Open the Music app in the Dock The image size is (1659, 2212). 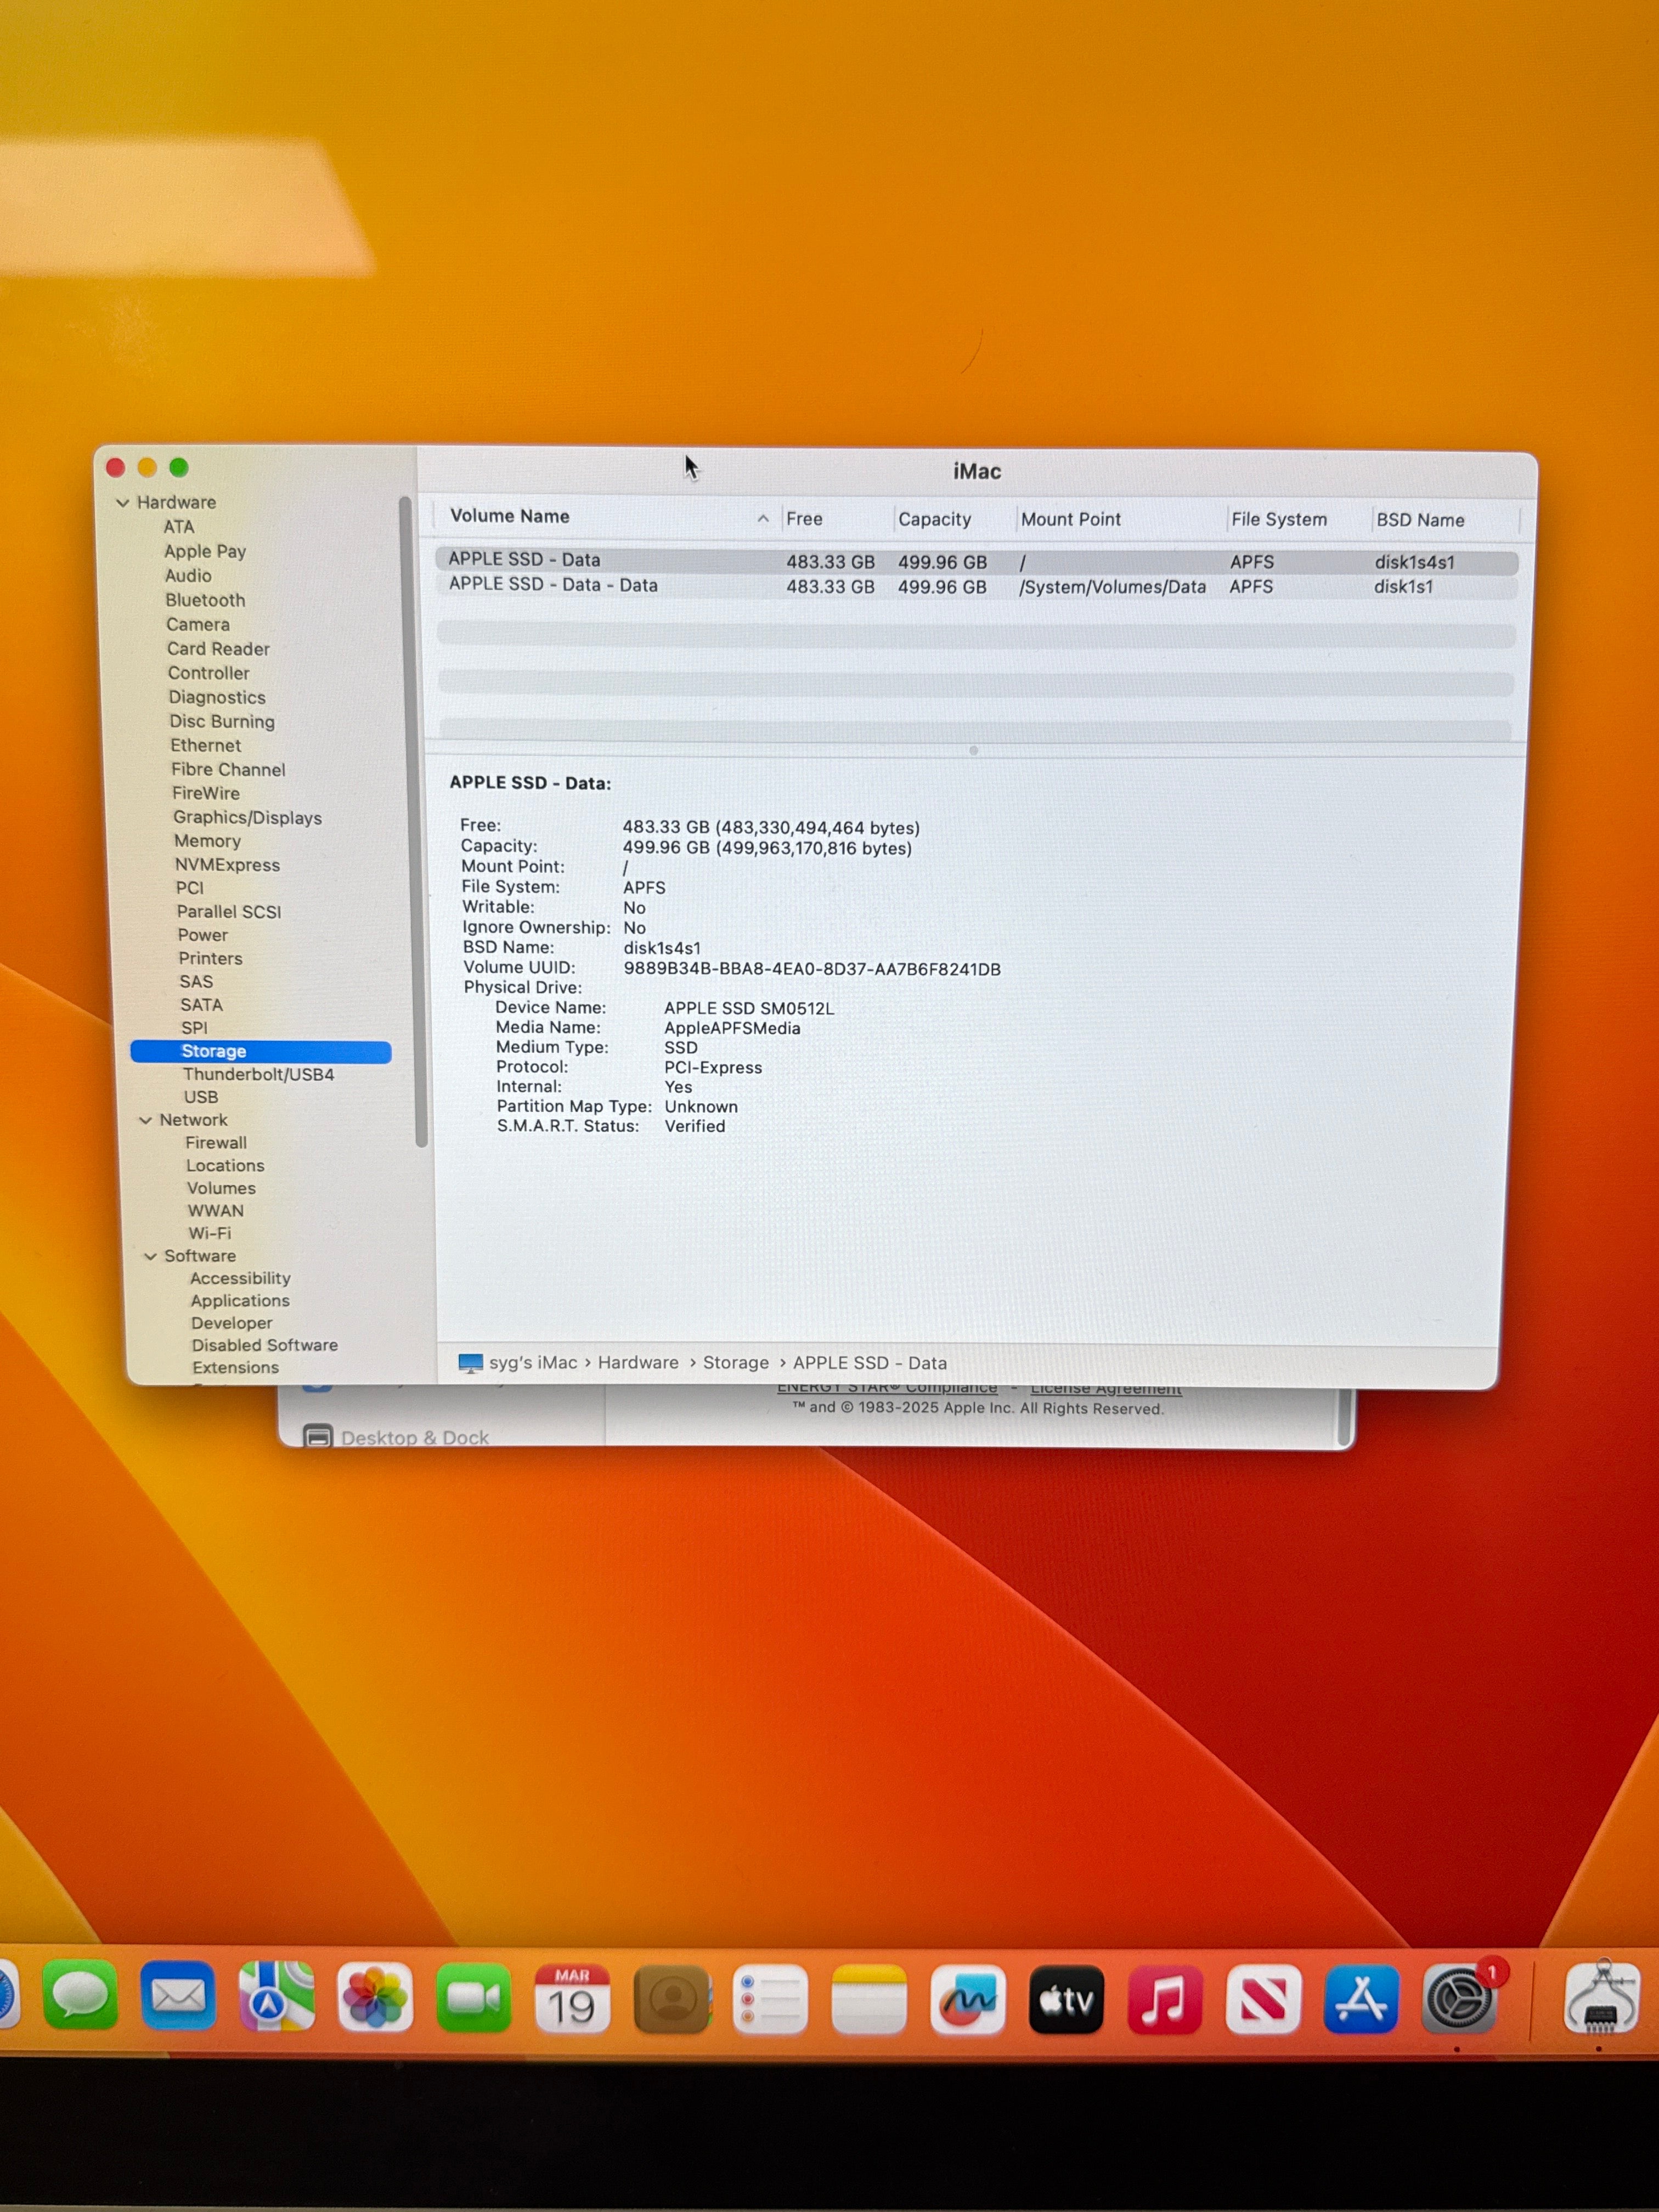1165,1999
